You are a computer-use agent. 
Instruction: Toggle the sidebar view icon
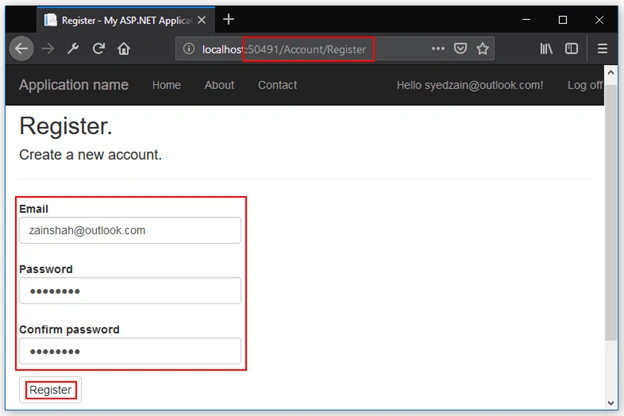571,49
